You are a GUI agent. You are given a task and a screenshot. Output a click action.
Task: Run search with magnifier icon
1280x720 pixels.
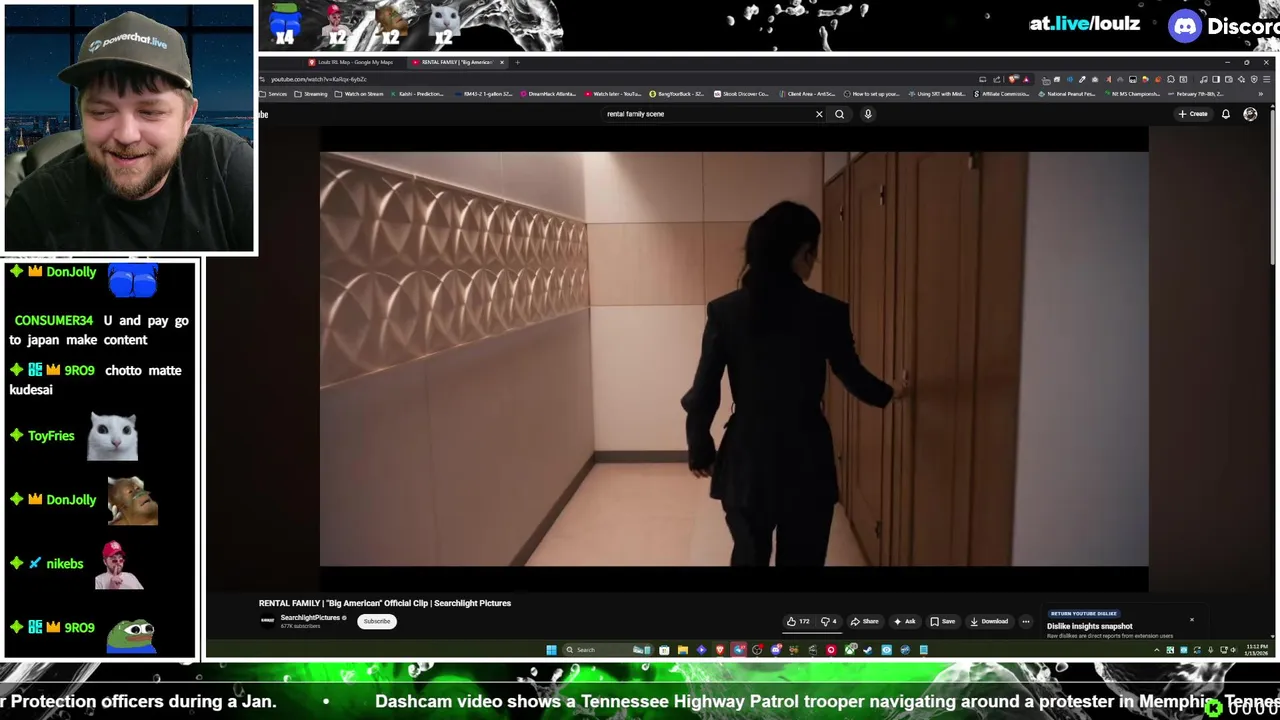point(840,114)
